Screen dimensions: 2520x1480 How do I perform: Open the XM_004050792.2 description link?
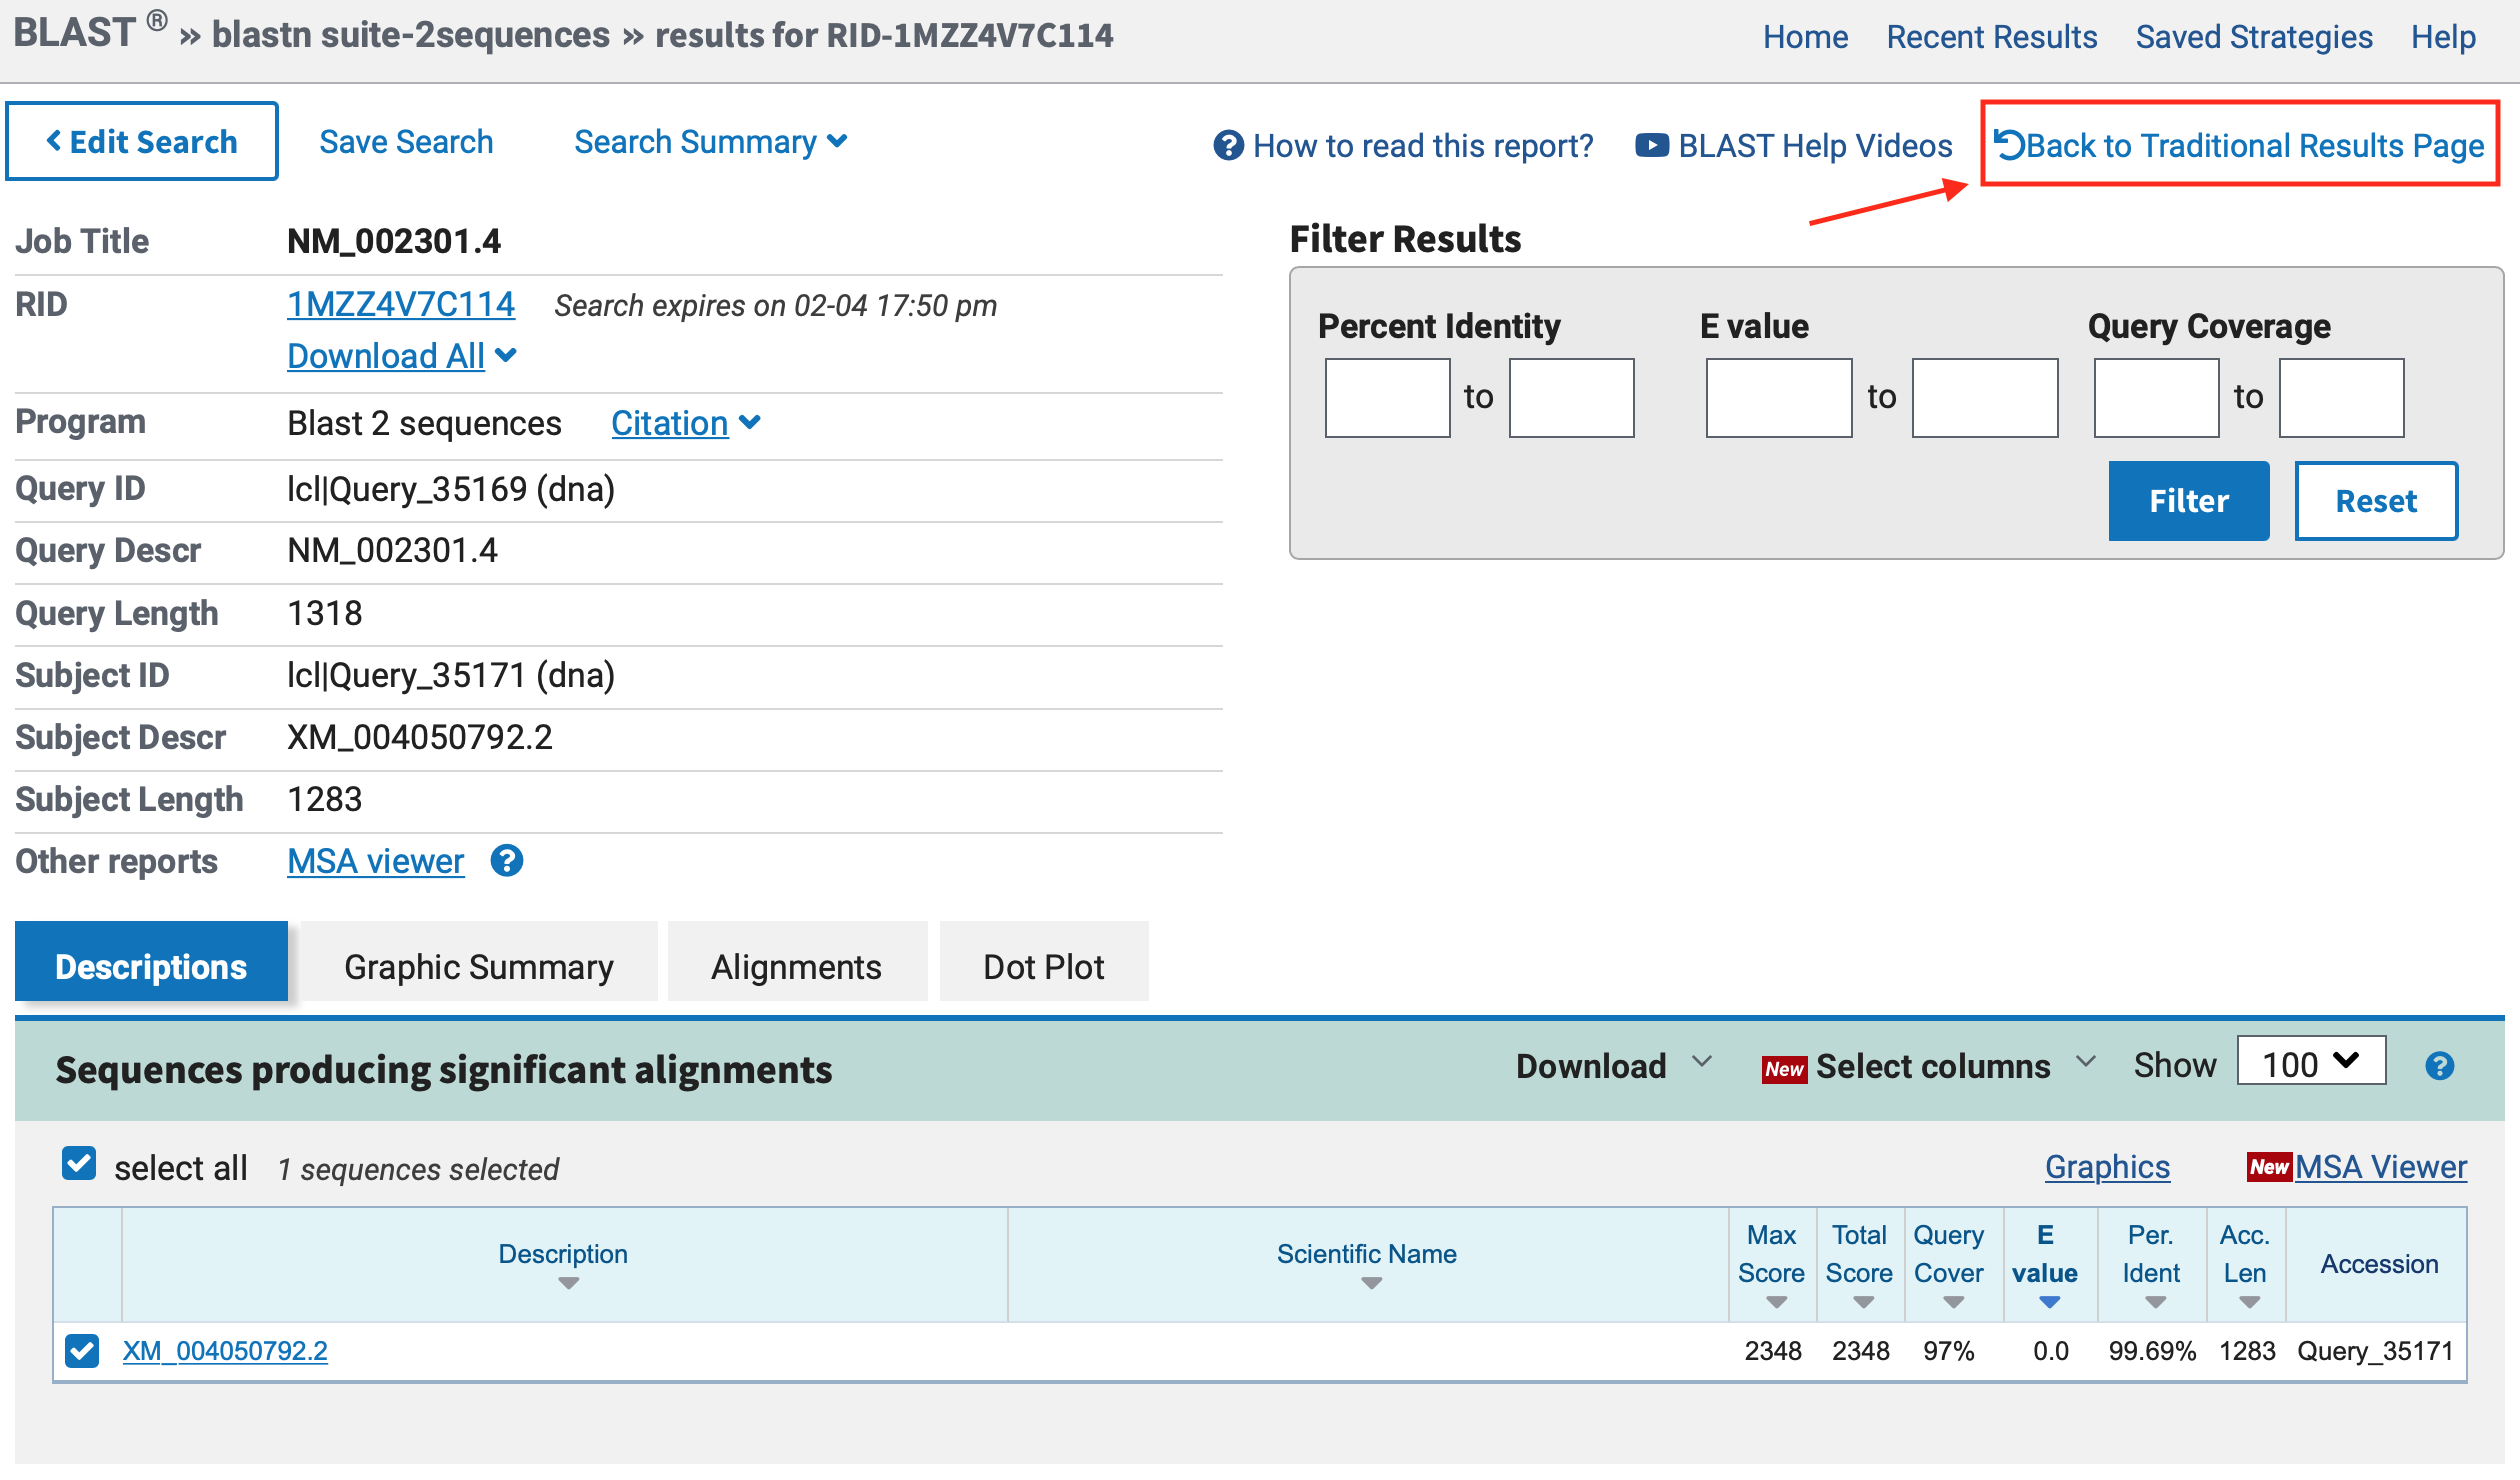point(225,1351)
